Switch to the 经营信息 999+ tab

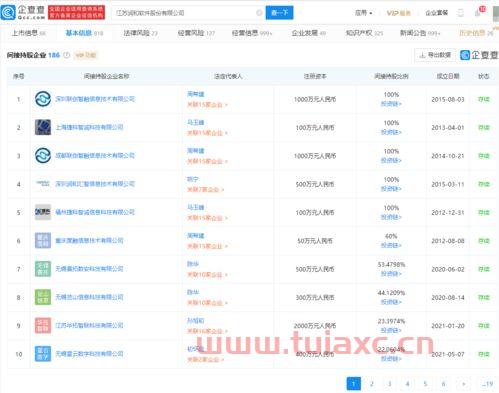(252, 33)
